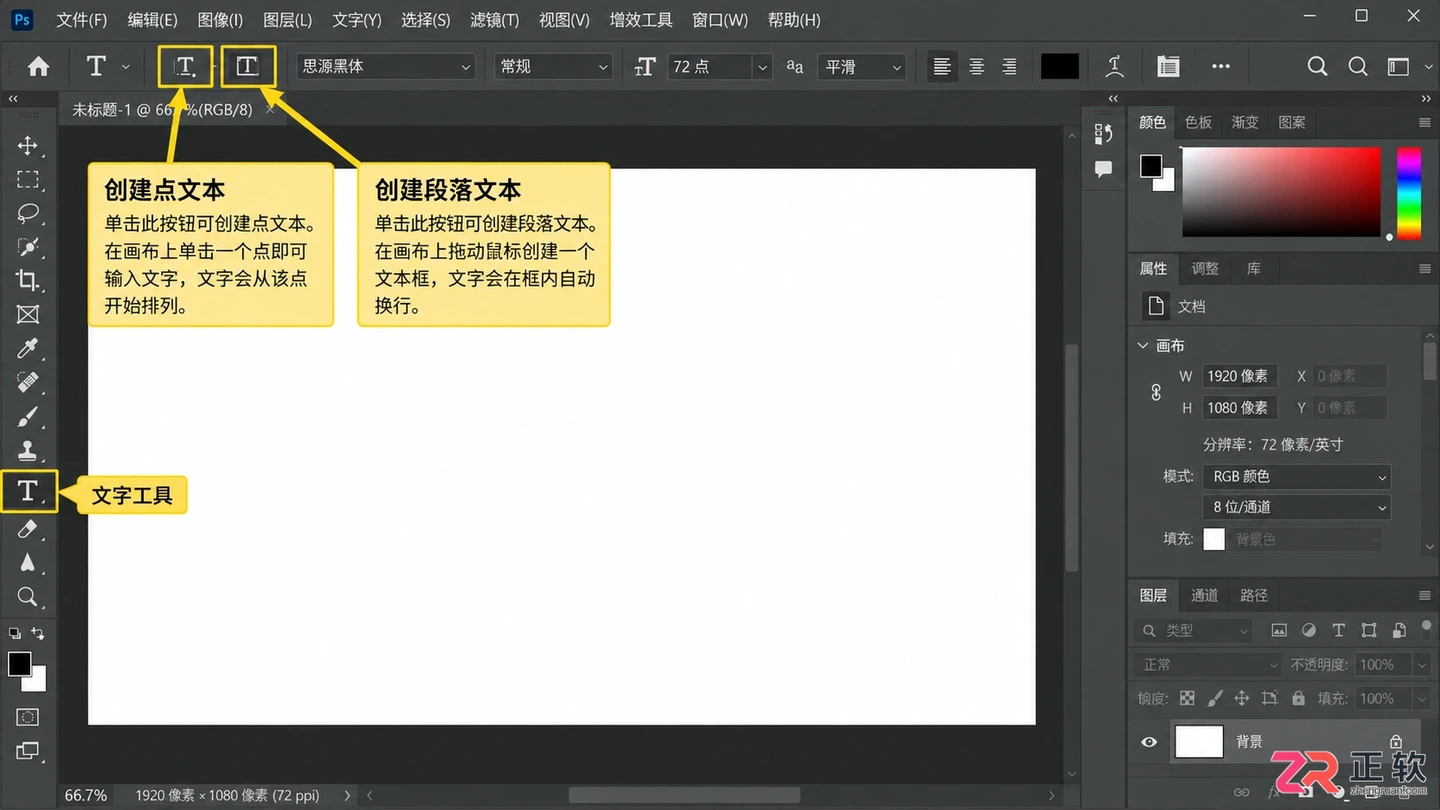Open the bit depth dropdown 8 位/通道
Screen dimensions: 1440x810
[1296, 507]
